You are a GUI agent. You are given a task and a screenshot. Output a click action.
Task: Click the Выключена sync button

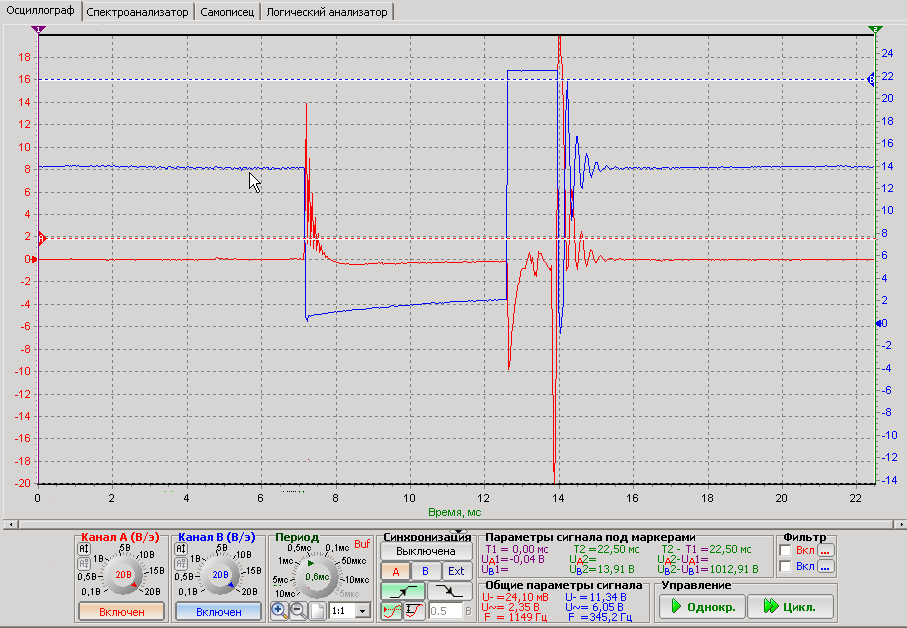426,552
